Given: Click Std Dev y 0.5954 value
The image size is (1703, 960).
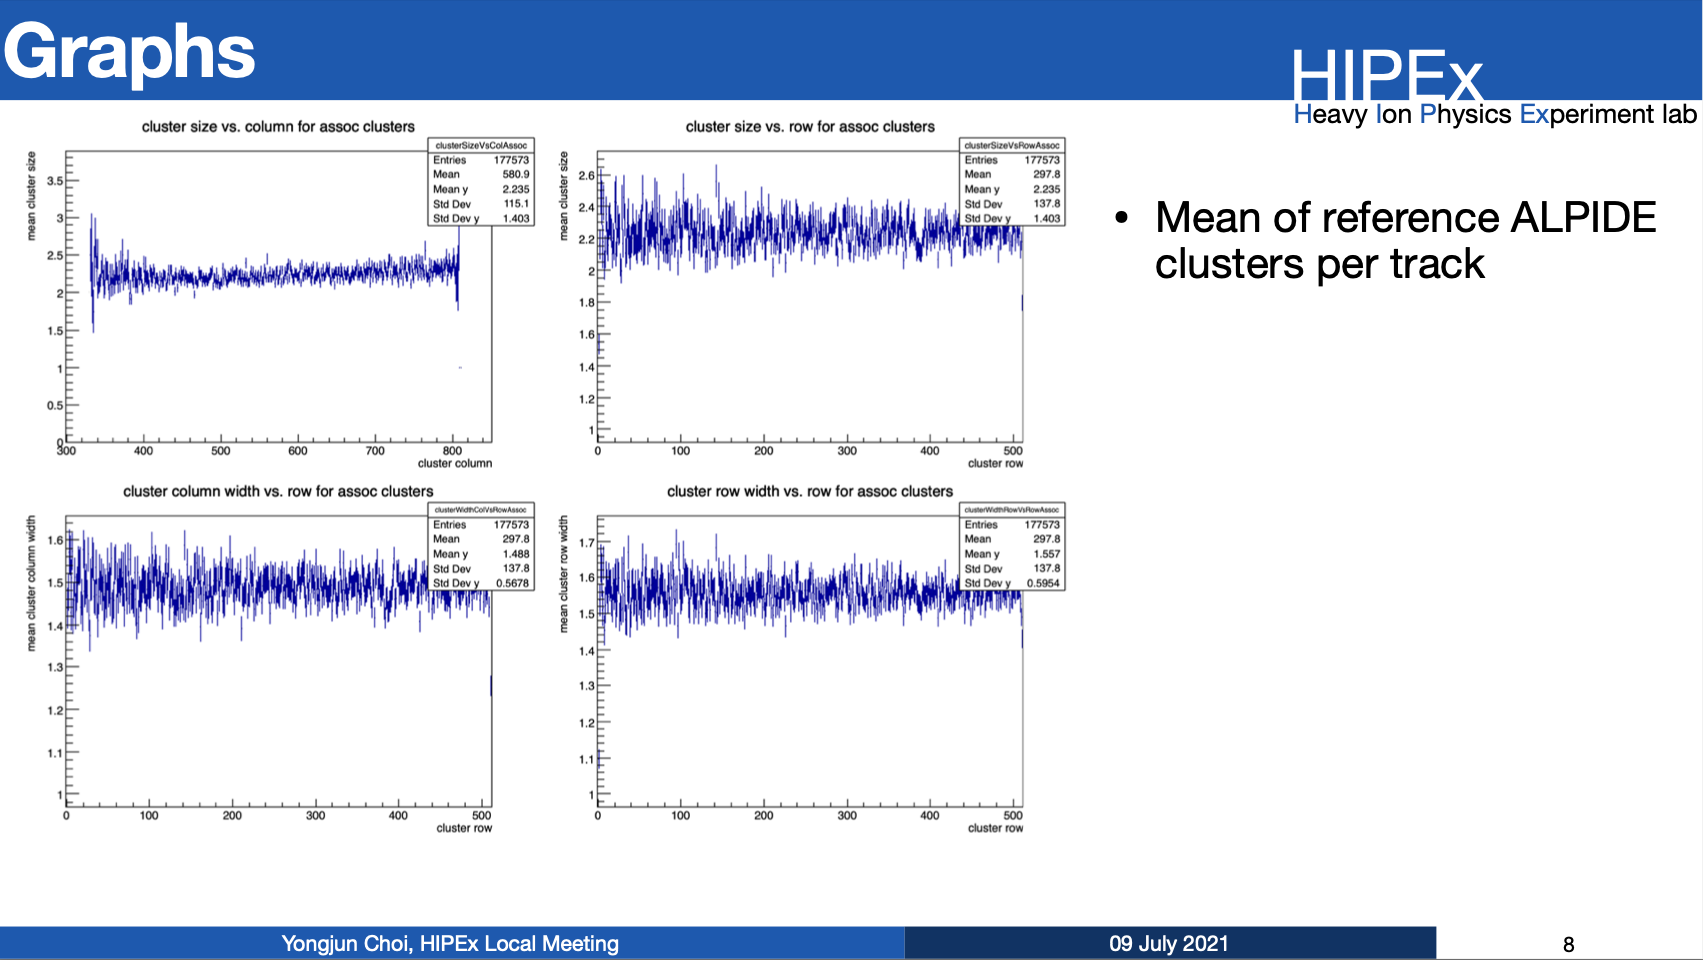Looking at the screenshot, I should 1044,583.
